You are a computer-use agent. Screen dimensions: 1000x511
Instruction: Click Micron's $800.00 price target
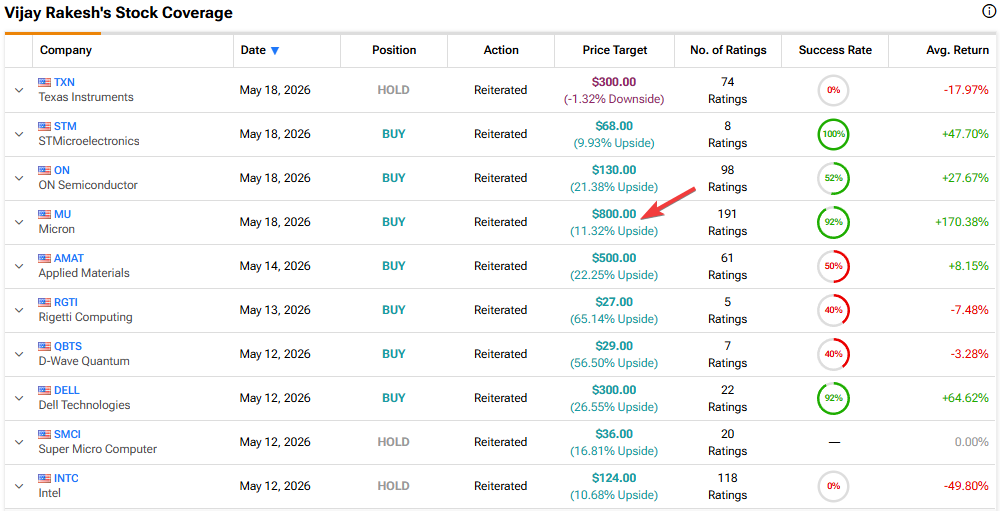[614, 214]
